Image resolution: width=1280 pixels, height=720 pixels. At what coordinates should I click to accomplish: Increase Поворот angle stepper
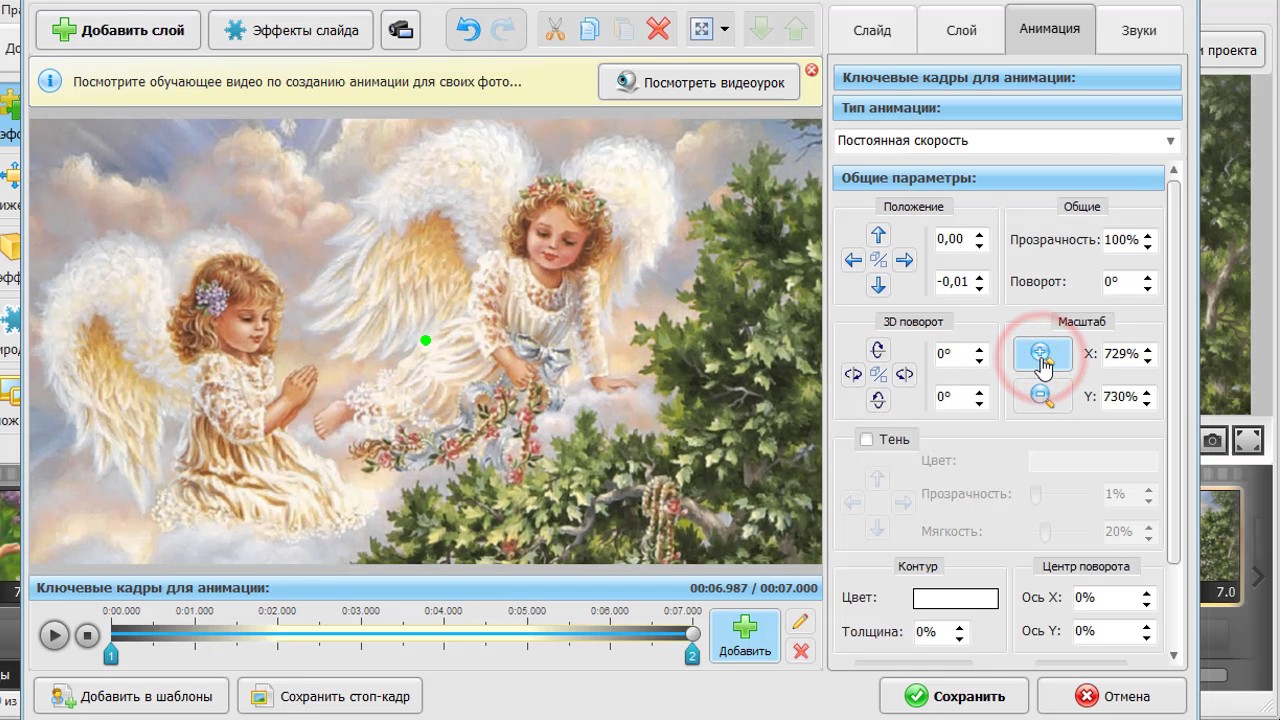[1147, 277]
